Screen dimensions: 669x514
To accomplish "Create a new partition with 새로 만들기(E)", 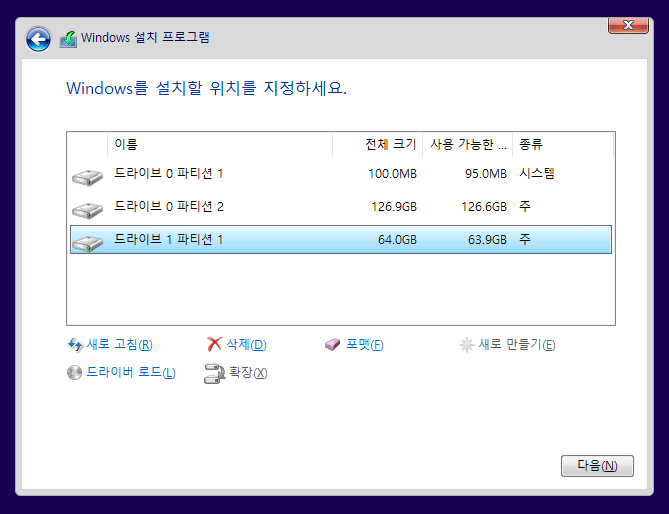I will coord(517,344).
